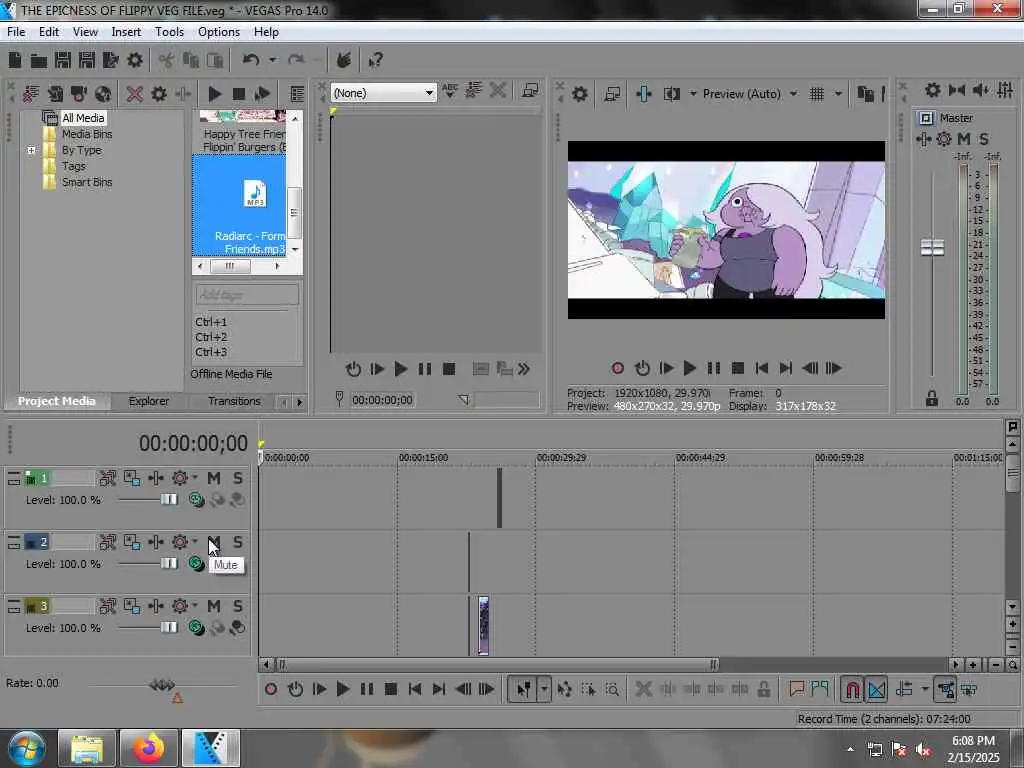Select the Tags folder in media tree
The width and height of the screenshot is (1024, 768).
(x=73, y=166)
